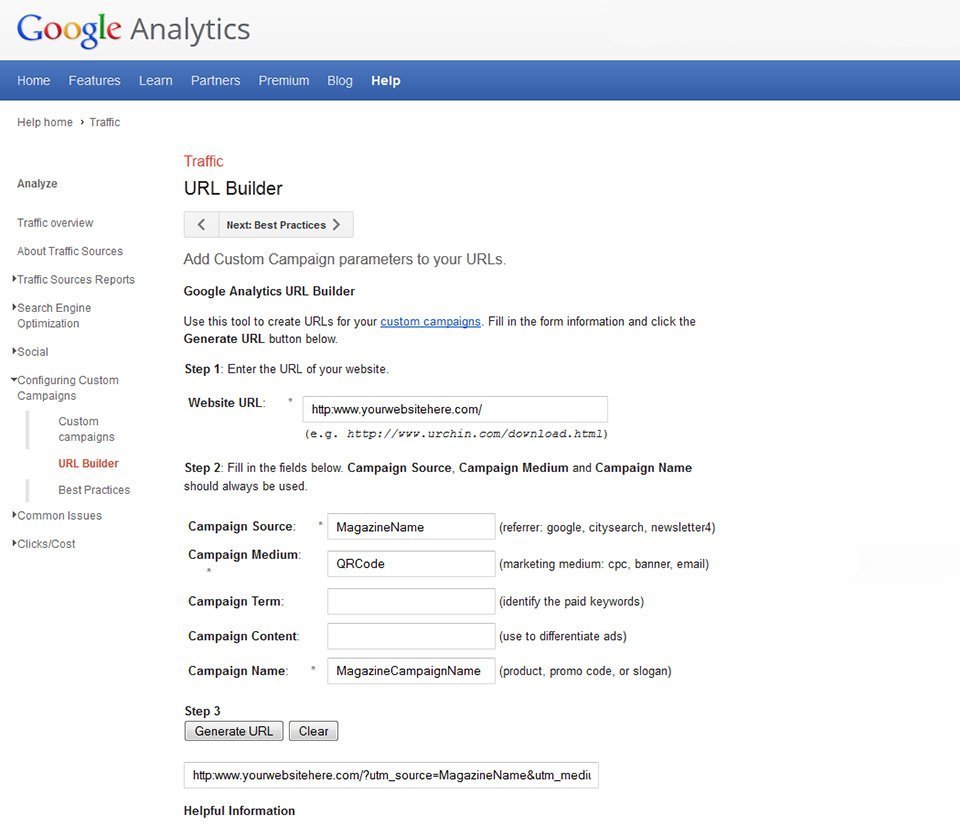Image resolution: width=960 pixels, height=830 pixels.
Task: Click the 'identify the paid keywords' hint
Action: pyautogui.click(x=571, y=601)
